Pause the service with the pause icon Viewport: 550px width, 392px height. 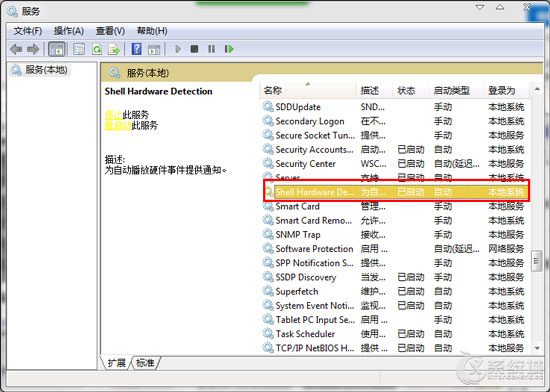pos(211,49)
